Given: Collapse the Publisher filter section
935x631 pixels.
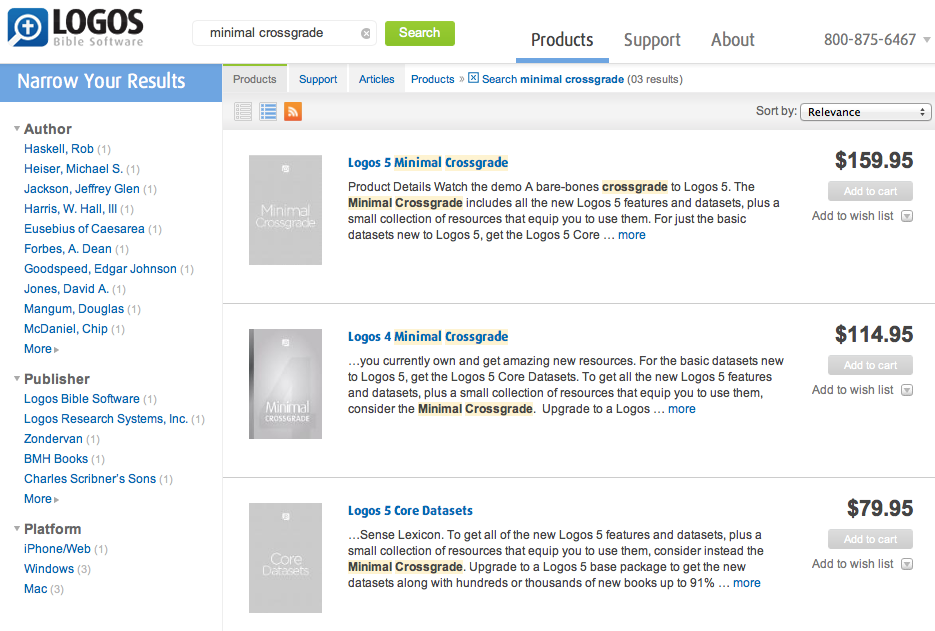Looking at the screenshot, I should [x=17, y=378].
